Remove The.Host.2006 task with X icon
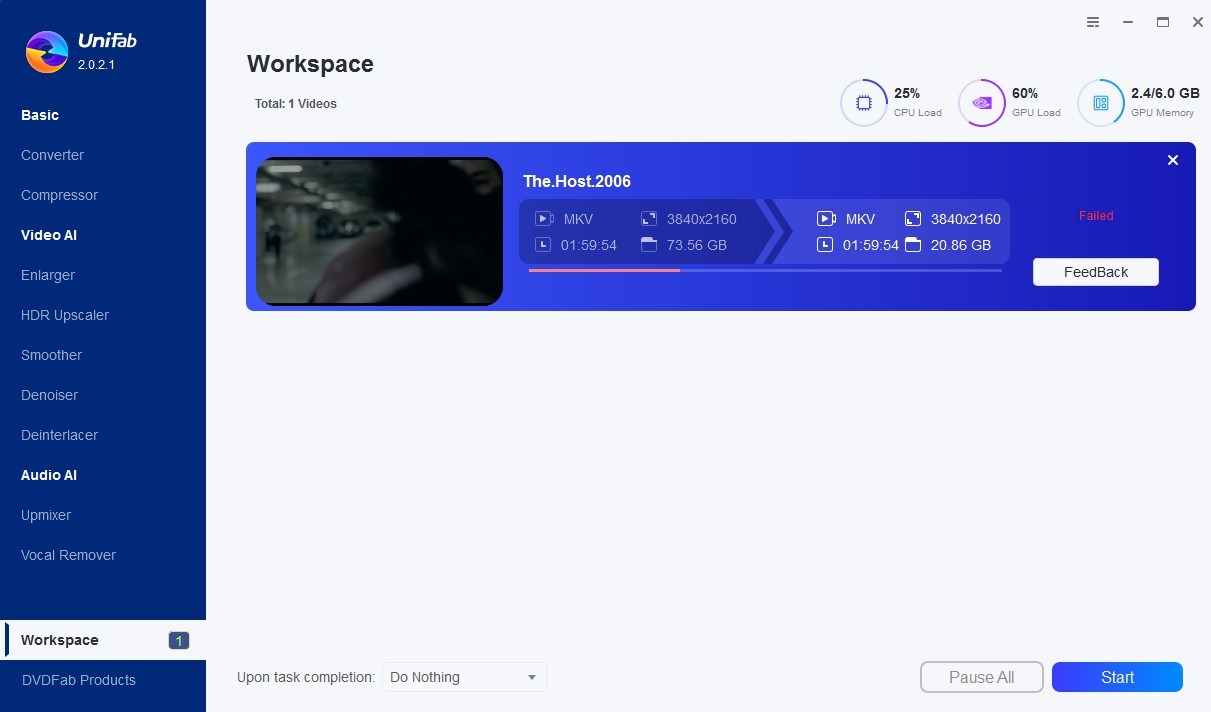 coord(1173,160)
